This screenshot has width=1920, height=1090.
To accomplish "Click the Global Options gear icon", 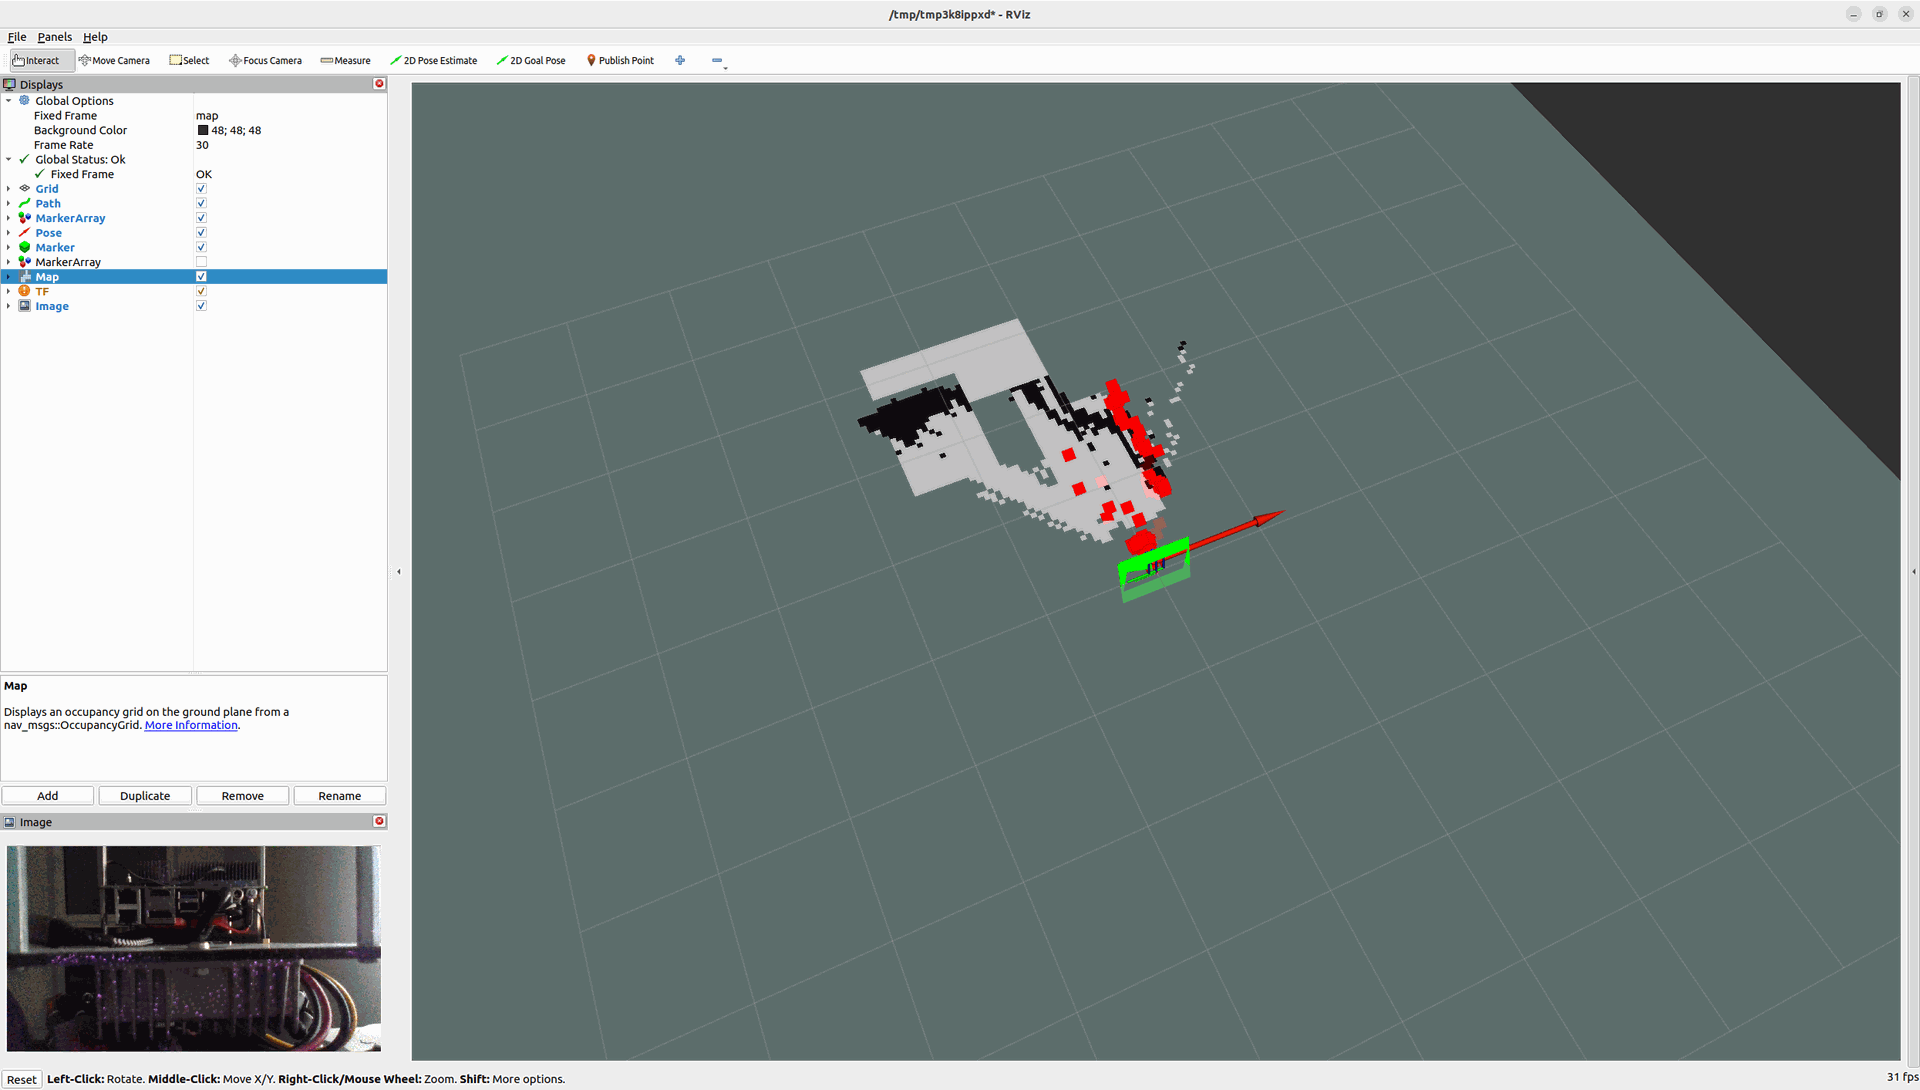I will pyautogui.click(x=25, y=101).
